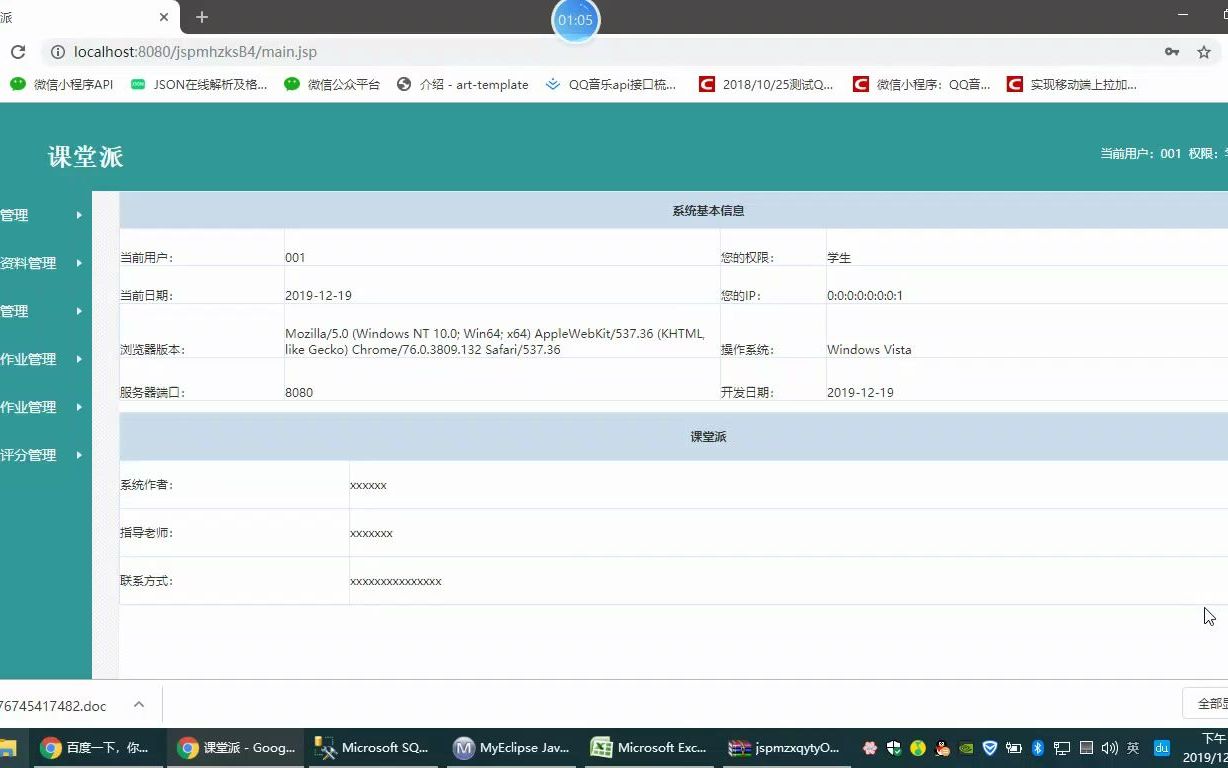This screenshot has height=768, width=1228.
Task: Open a new tab with the plus button
Action: pos(201,16)
